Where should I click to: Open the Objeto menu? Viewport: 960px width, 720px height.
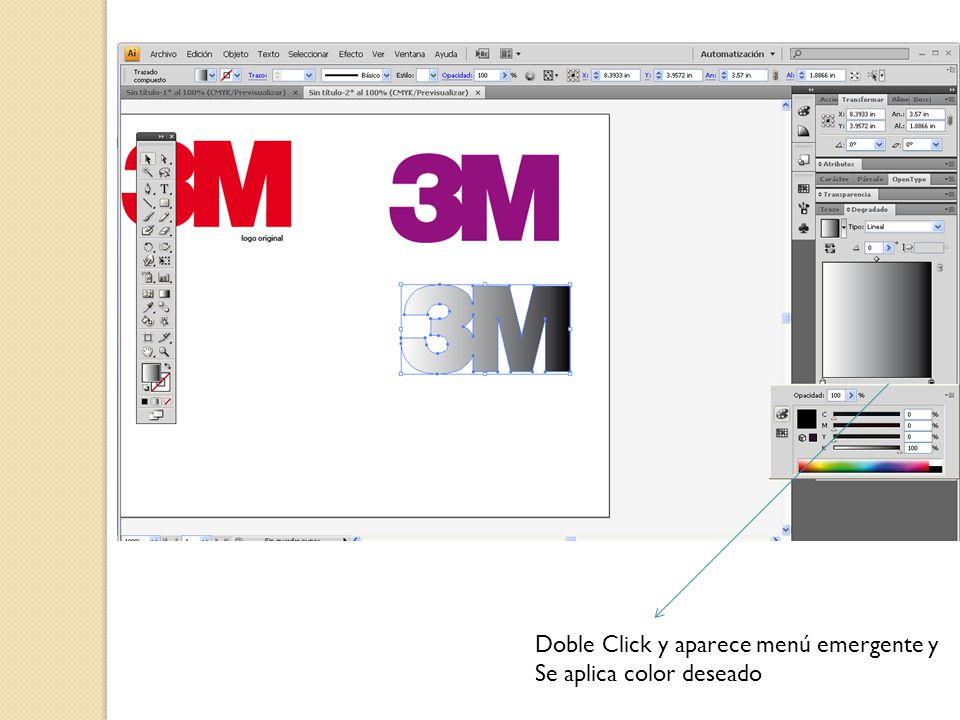tap(236, 54)
